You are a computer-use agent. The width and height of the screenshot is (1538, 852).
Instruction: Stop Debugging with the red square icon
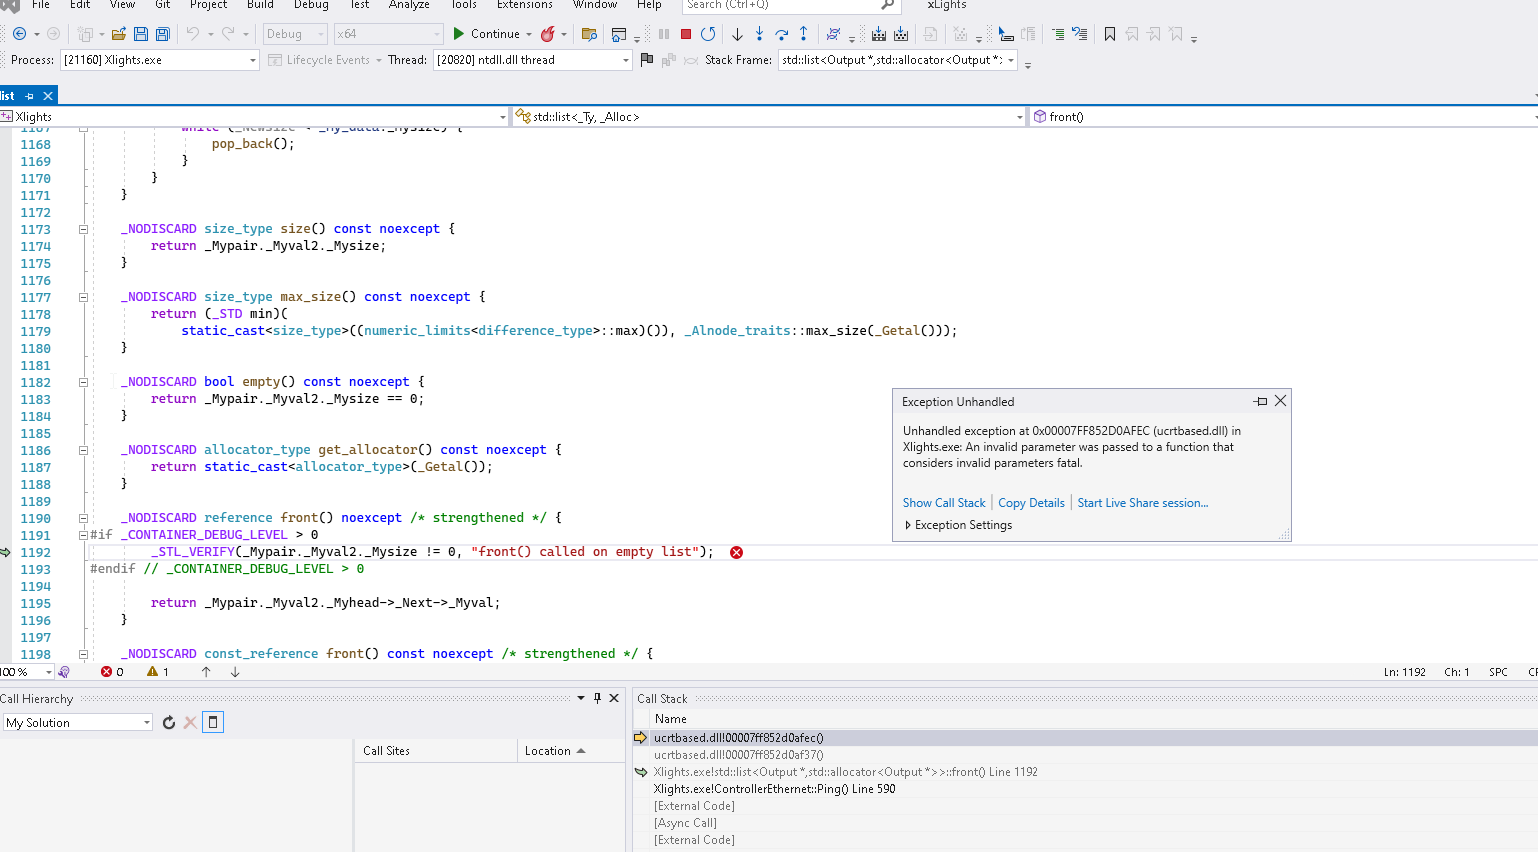click(685, 33)
